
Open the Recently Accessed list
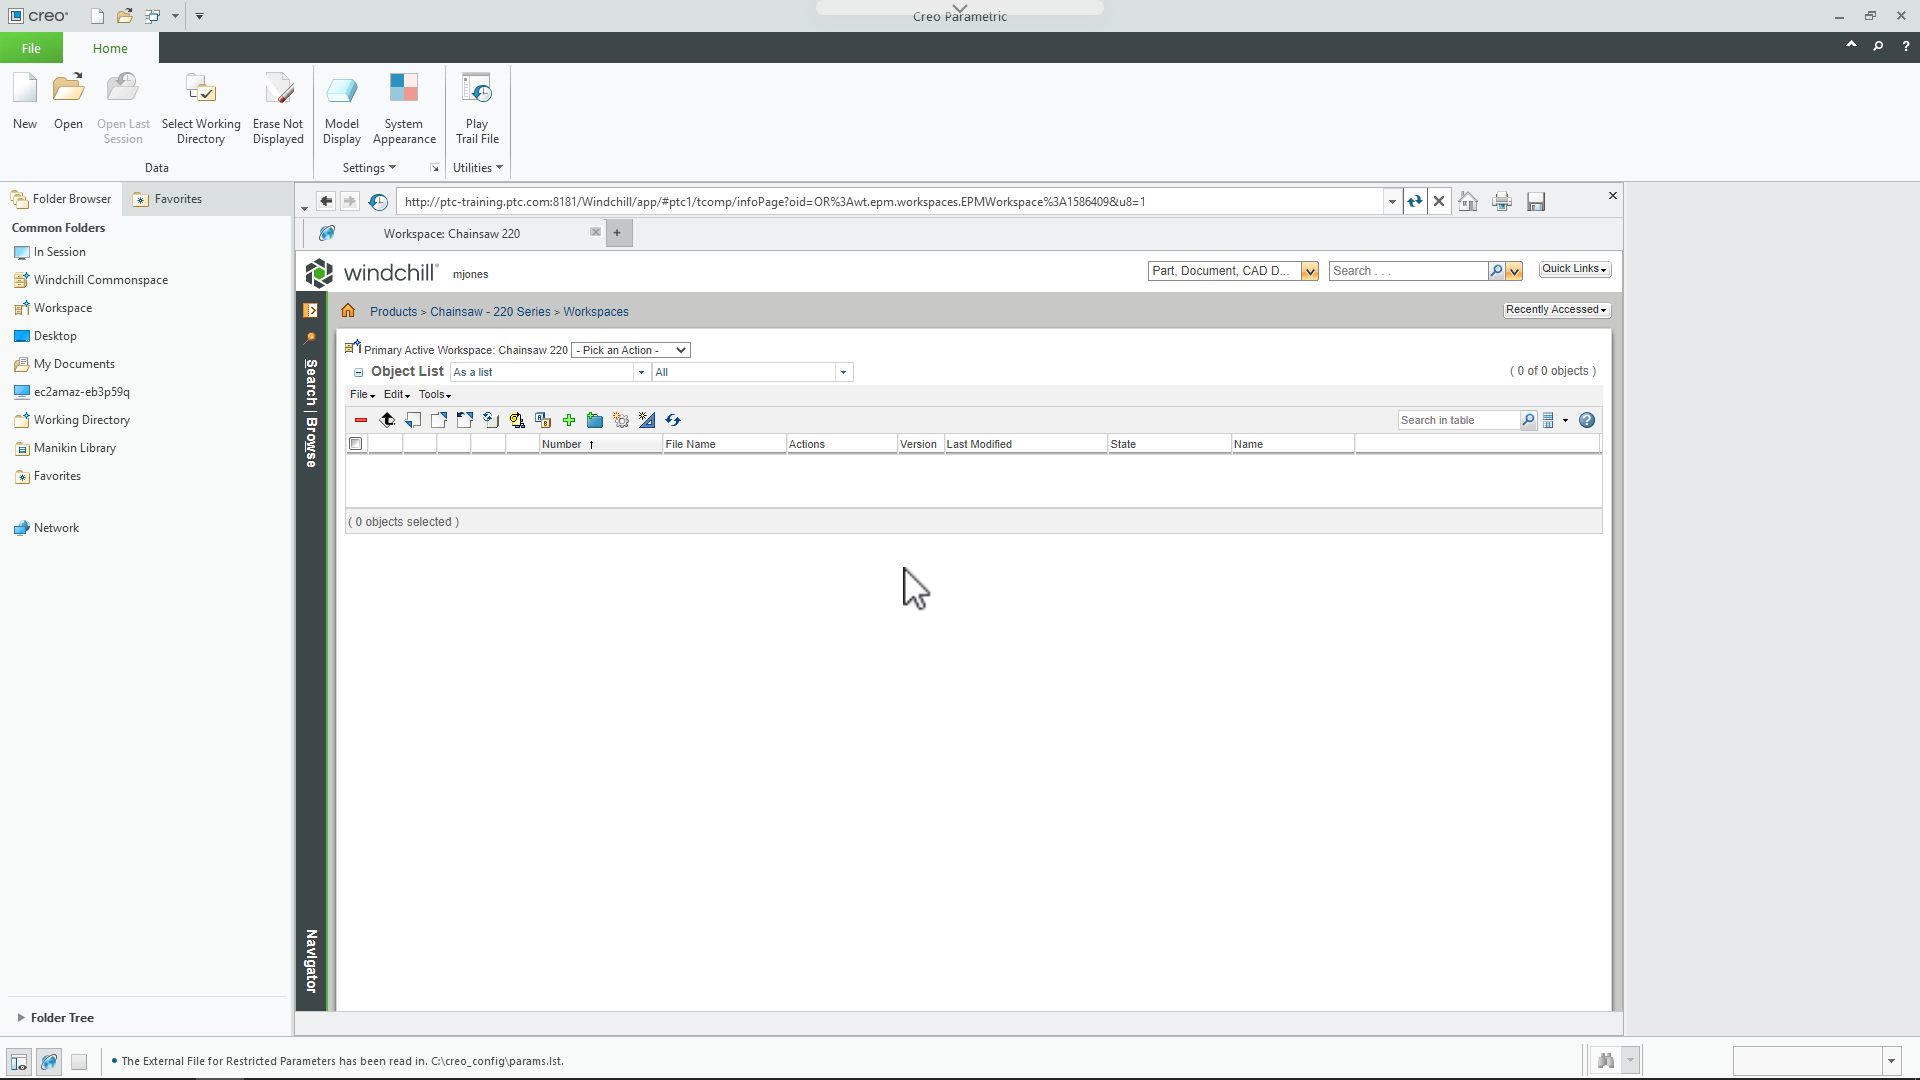tap(1556, 310)
